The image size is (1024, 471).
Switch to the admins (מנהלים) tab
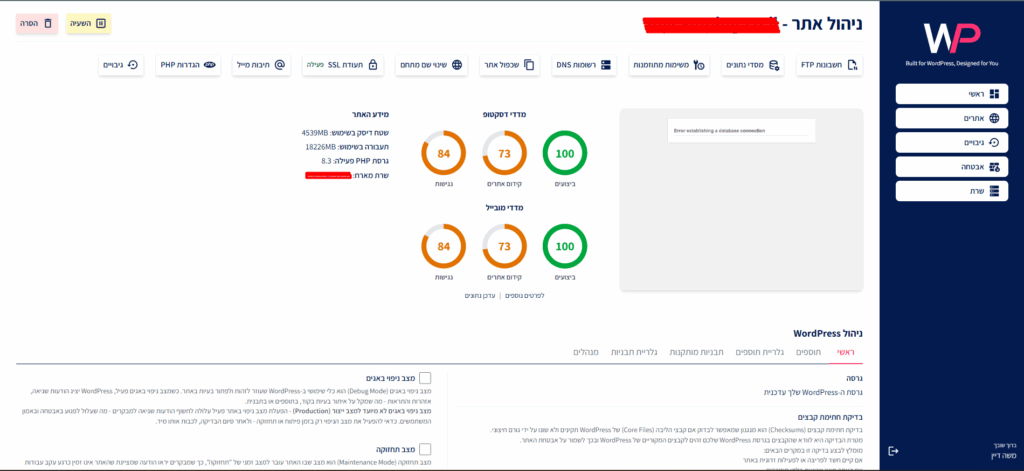tap(586, 352)
